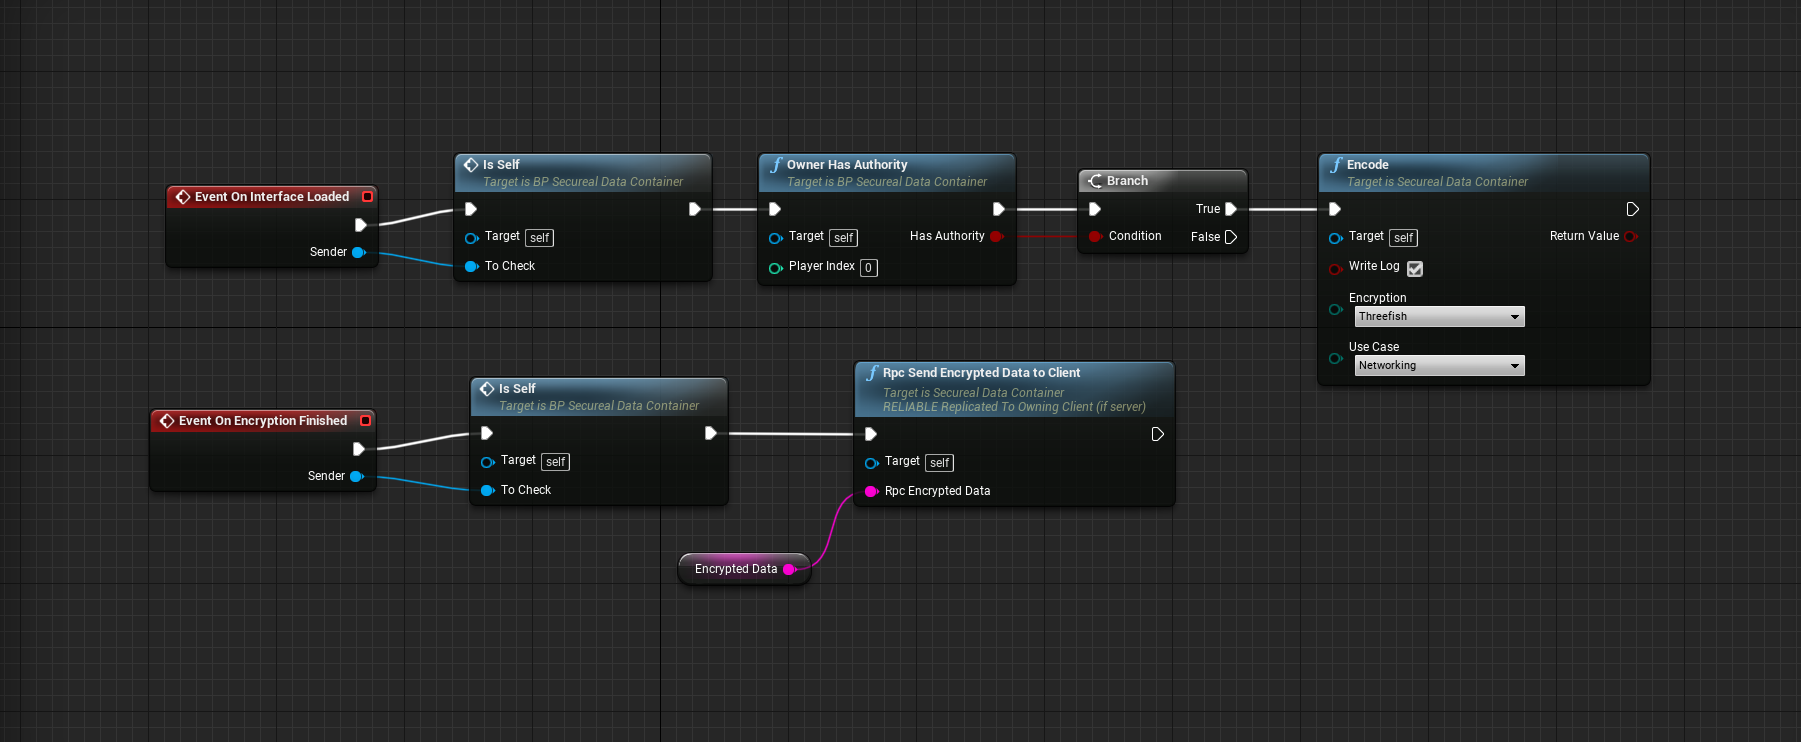Viewport: 1801px width, 742px height.
Task: Toggle the Write Log checkbox on Encode node
Action: click(1415, 268)
